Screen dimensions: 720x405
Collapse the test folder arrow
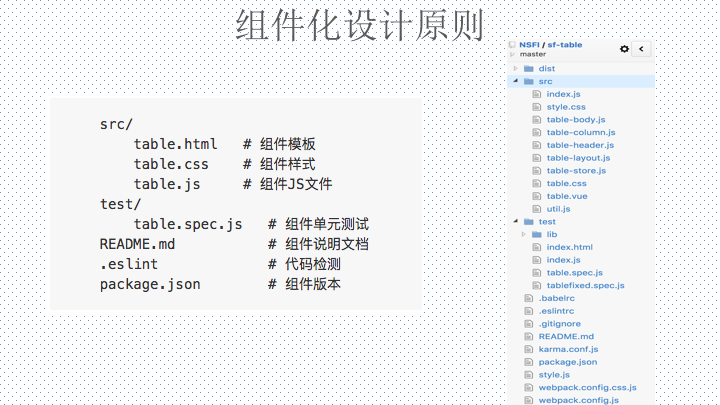516,222
